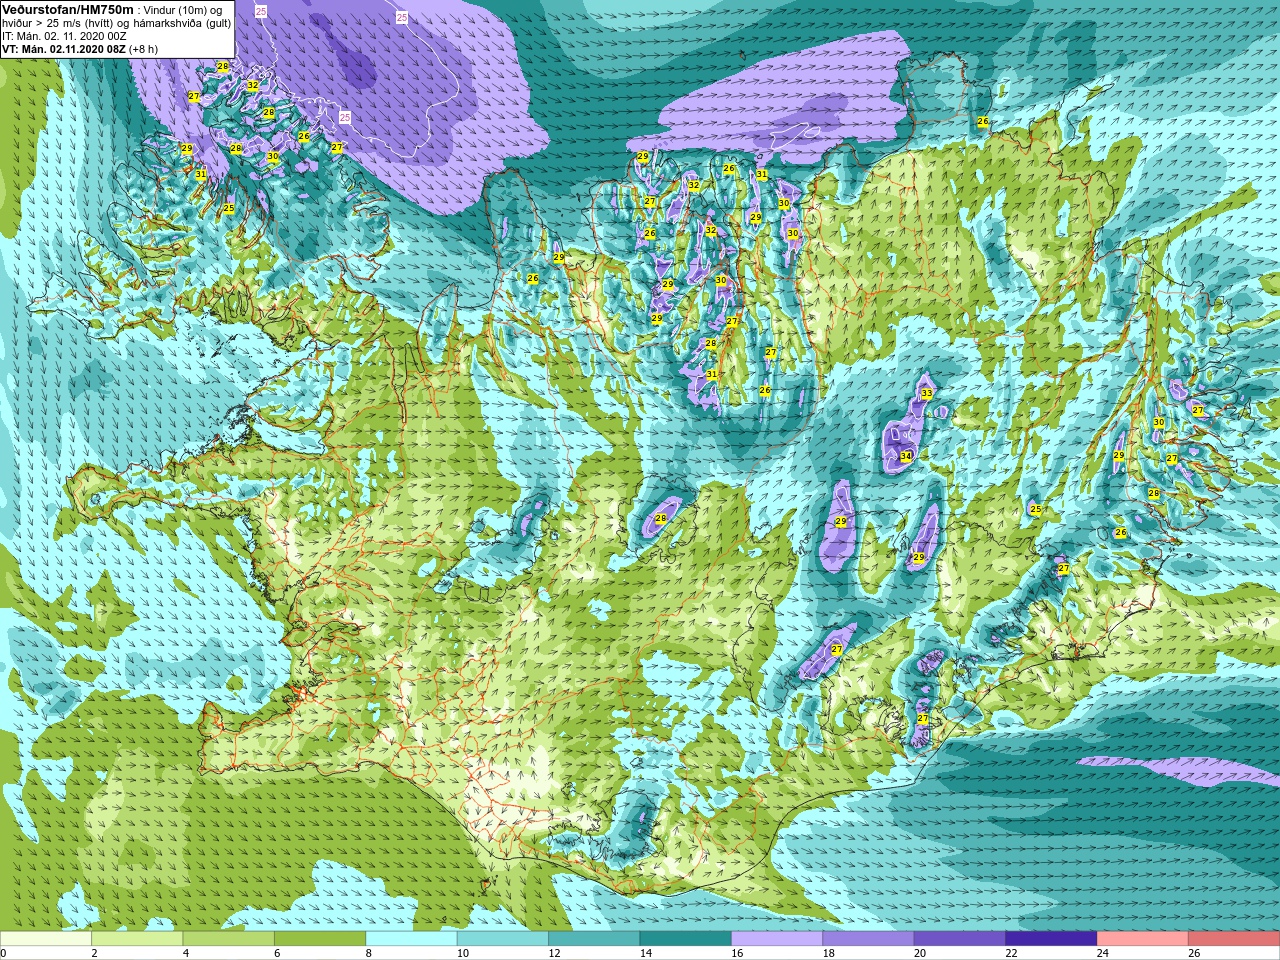Click the 'hámarkshviða (gult)' caption text
The image size is (1280, 960).
(182, 23)
